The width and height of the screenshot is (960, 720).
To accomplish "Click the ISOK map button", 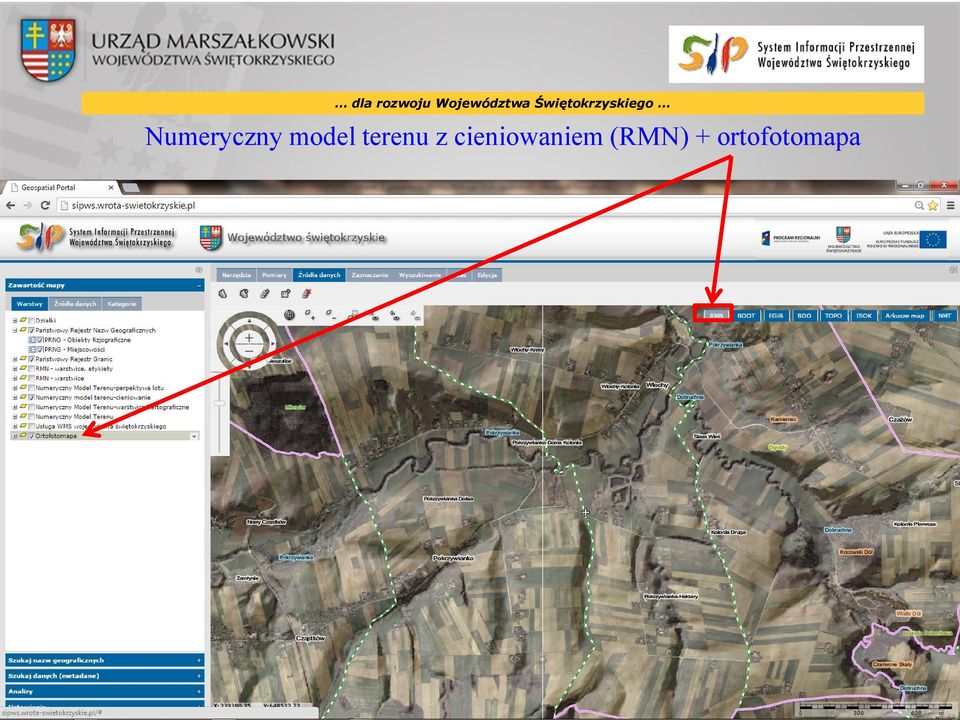I will pyautogui.click(x=863, y=316).
